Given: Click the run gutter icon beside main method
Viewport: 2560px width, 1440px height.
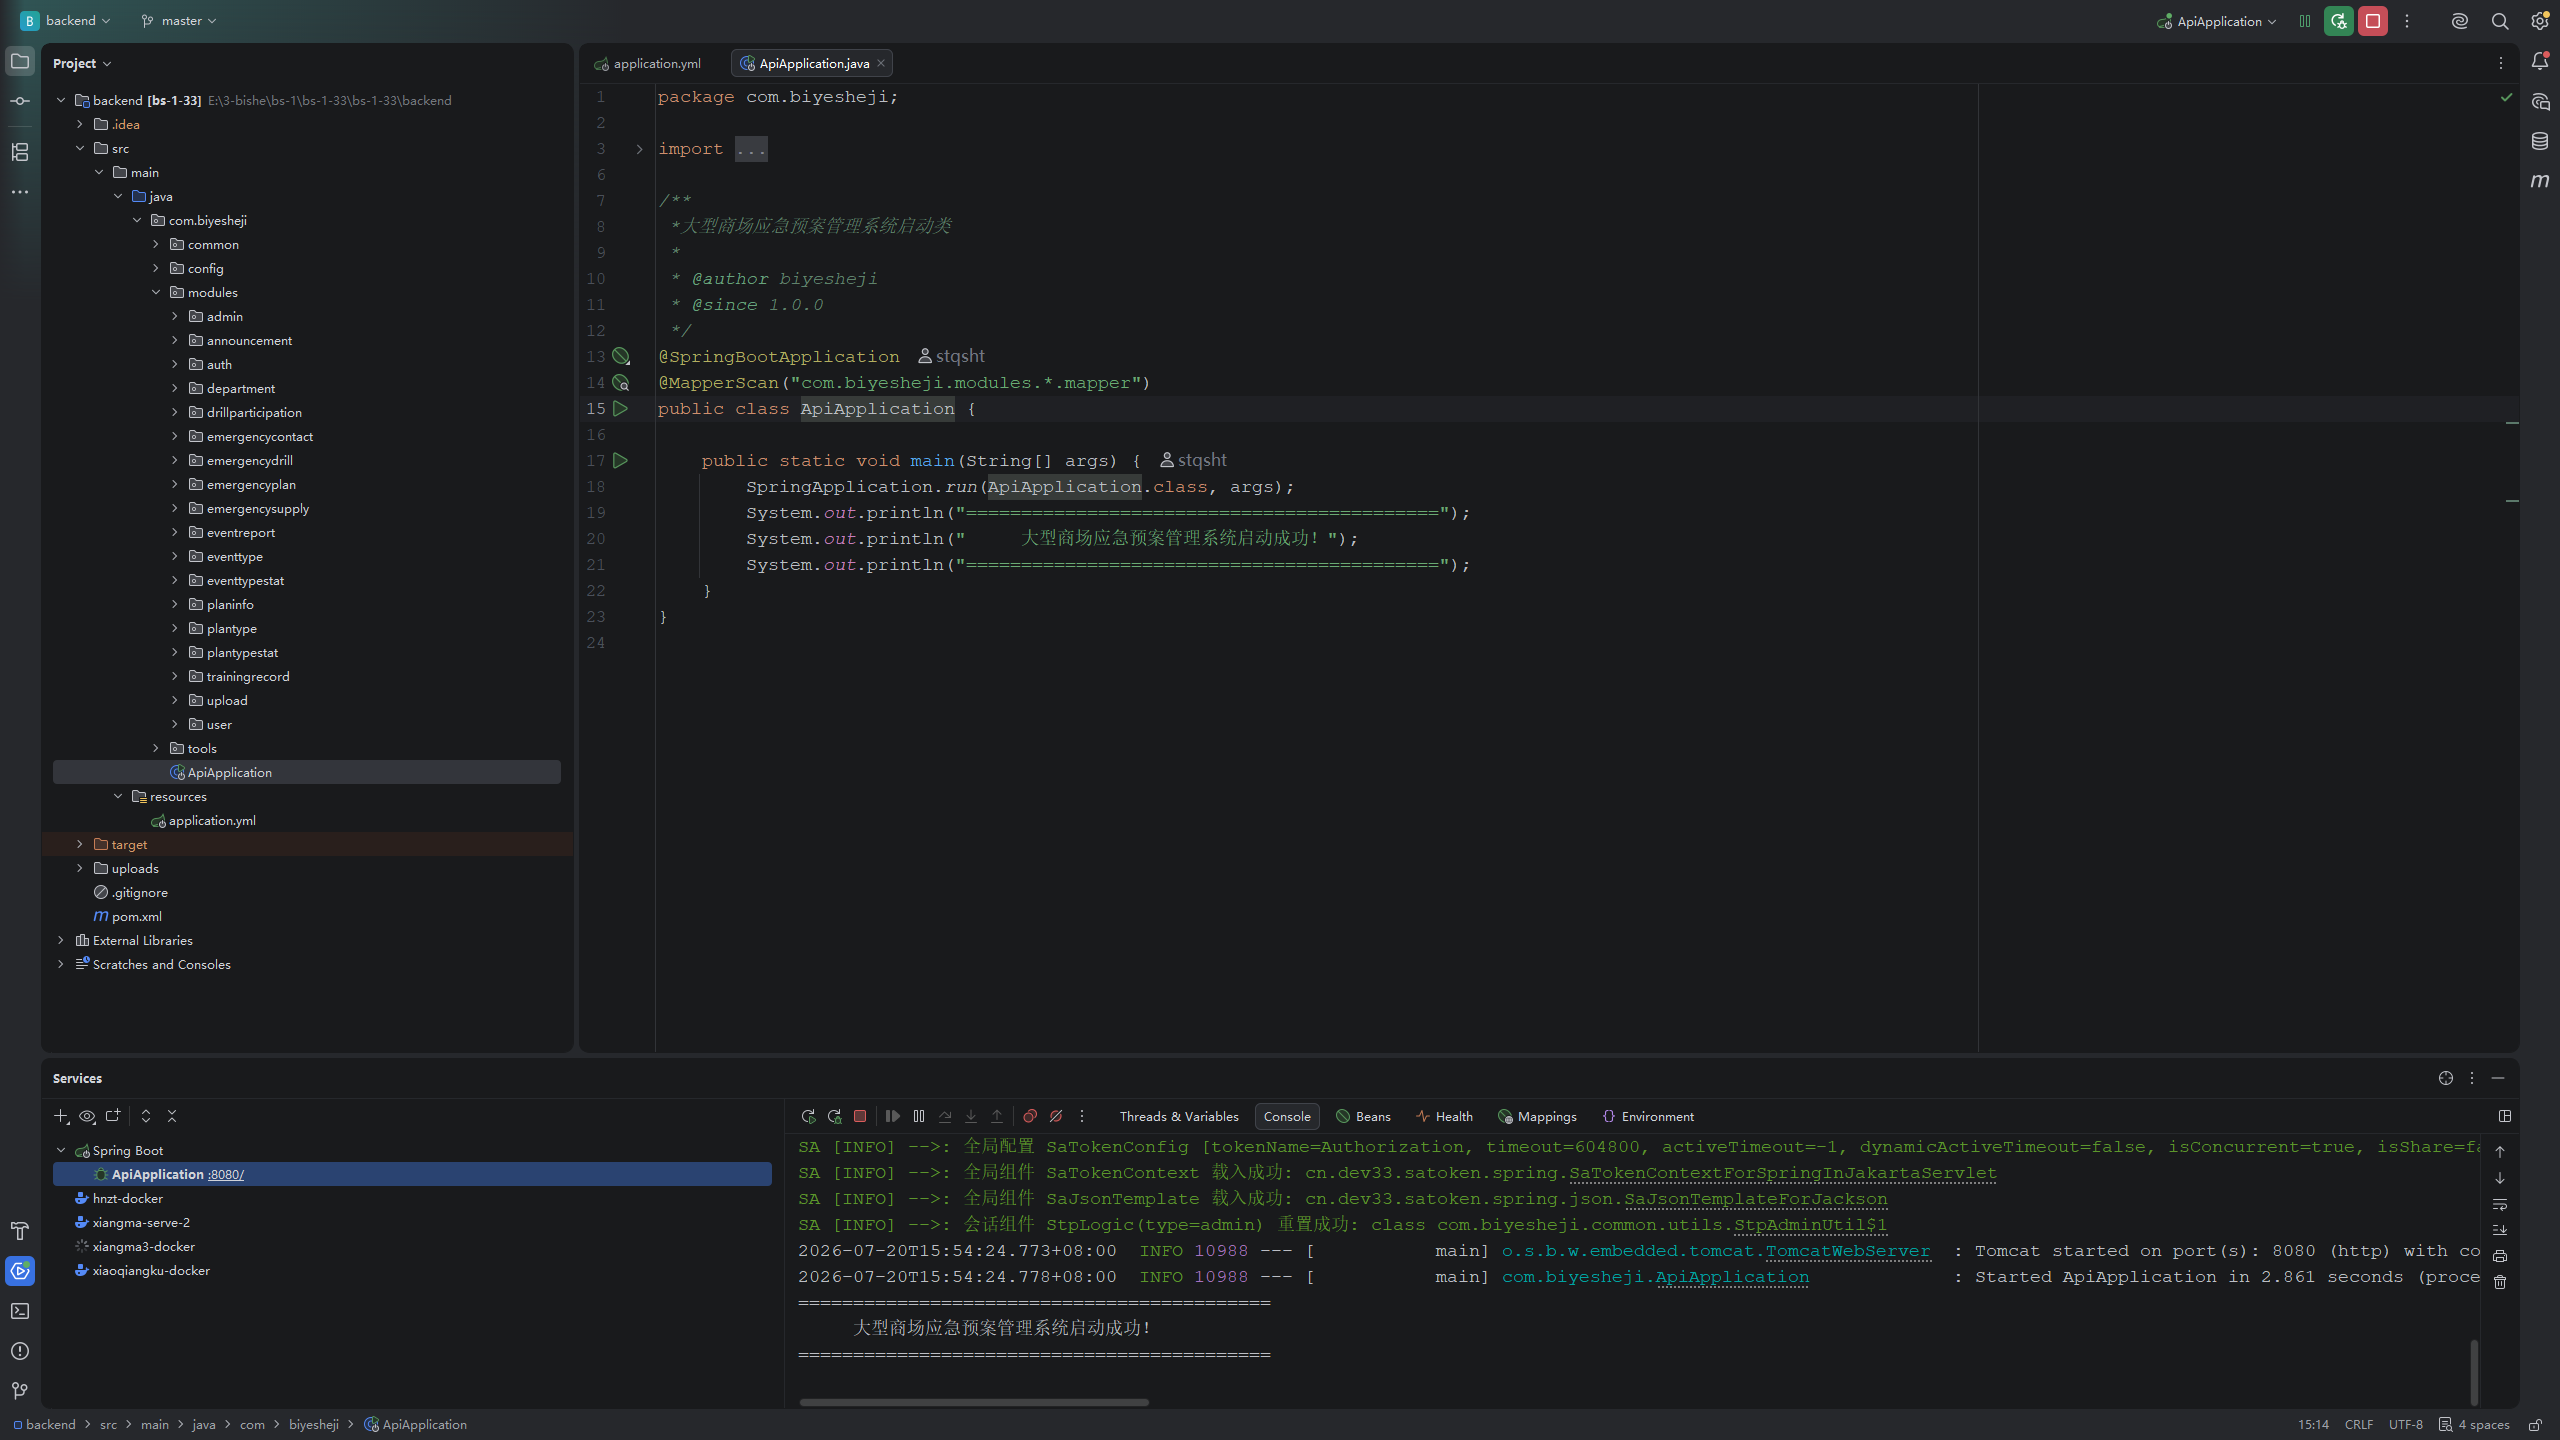Looking at the screenshot, I should pyautogui.click(x=620, y=461).
